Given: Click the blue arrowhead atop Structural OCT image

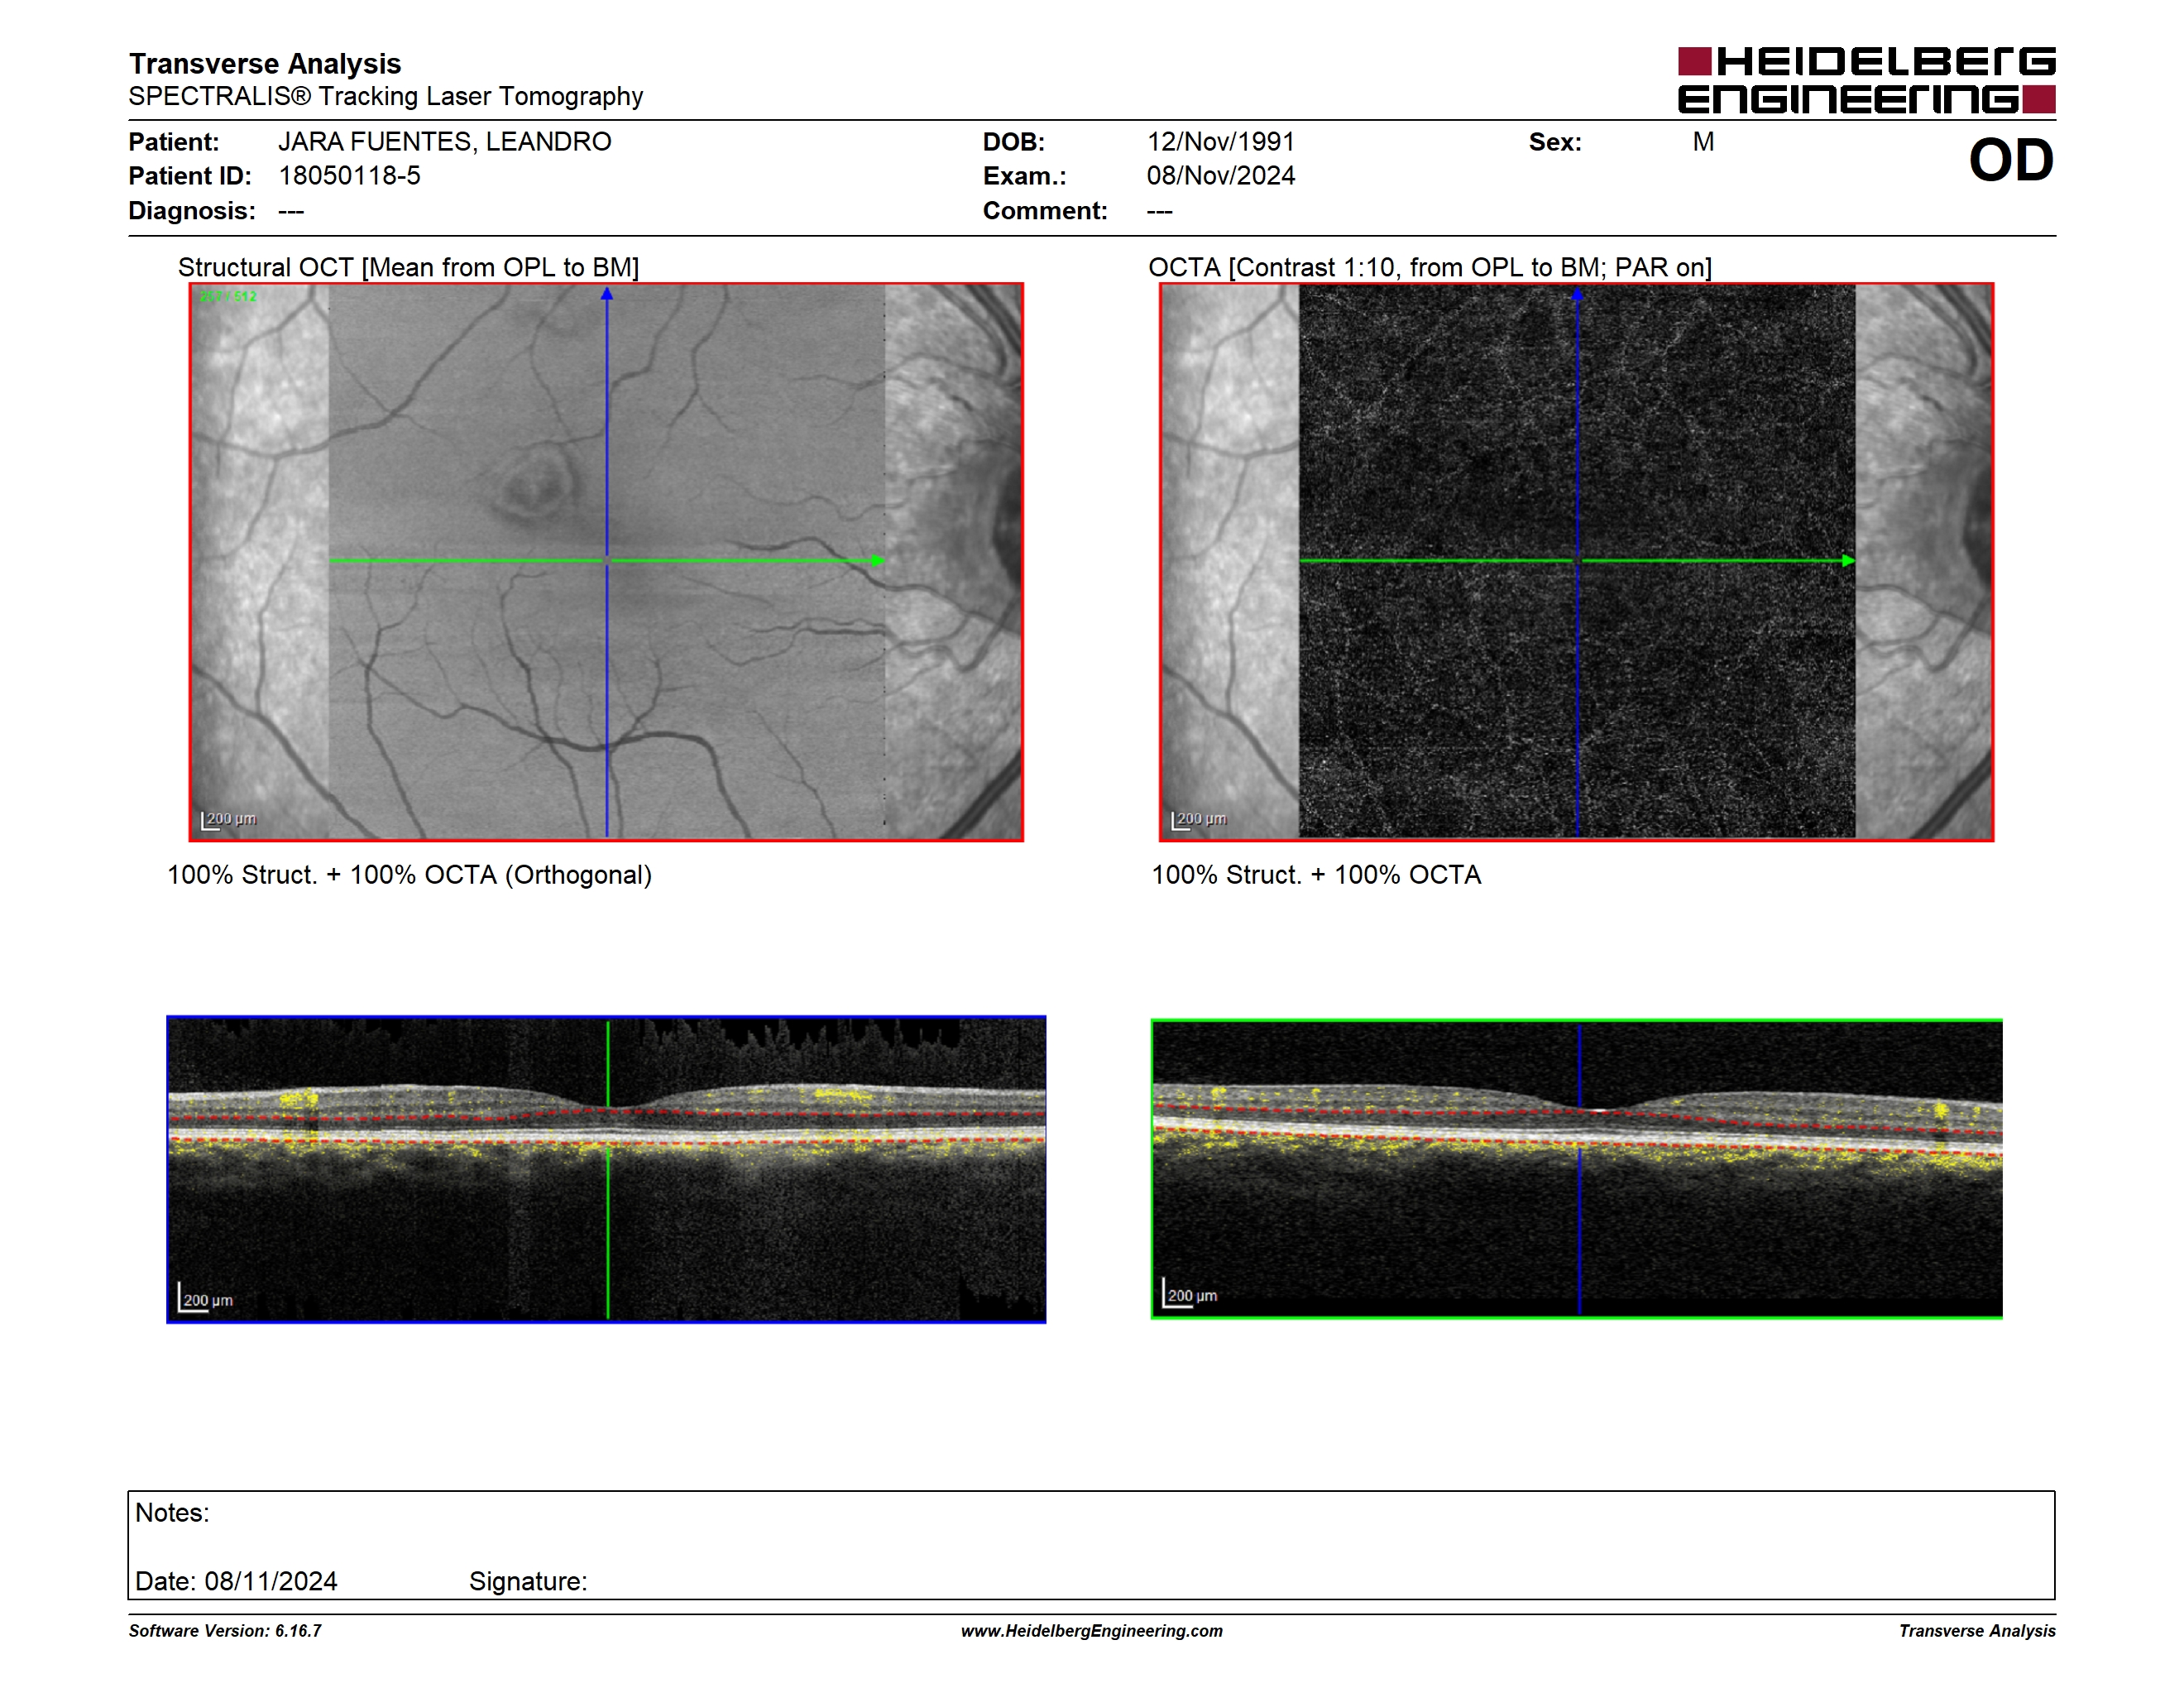Looking at the screenshot, I should tap(607, 294).
